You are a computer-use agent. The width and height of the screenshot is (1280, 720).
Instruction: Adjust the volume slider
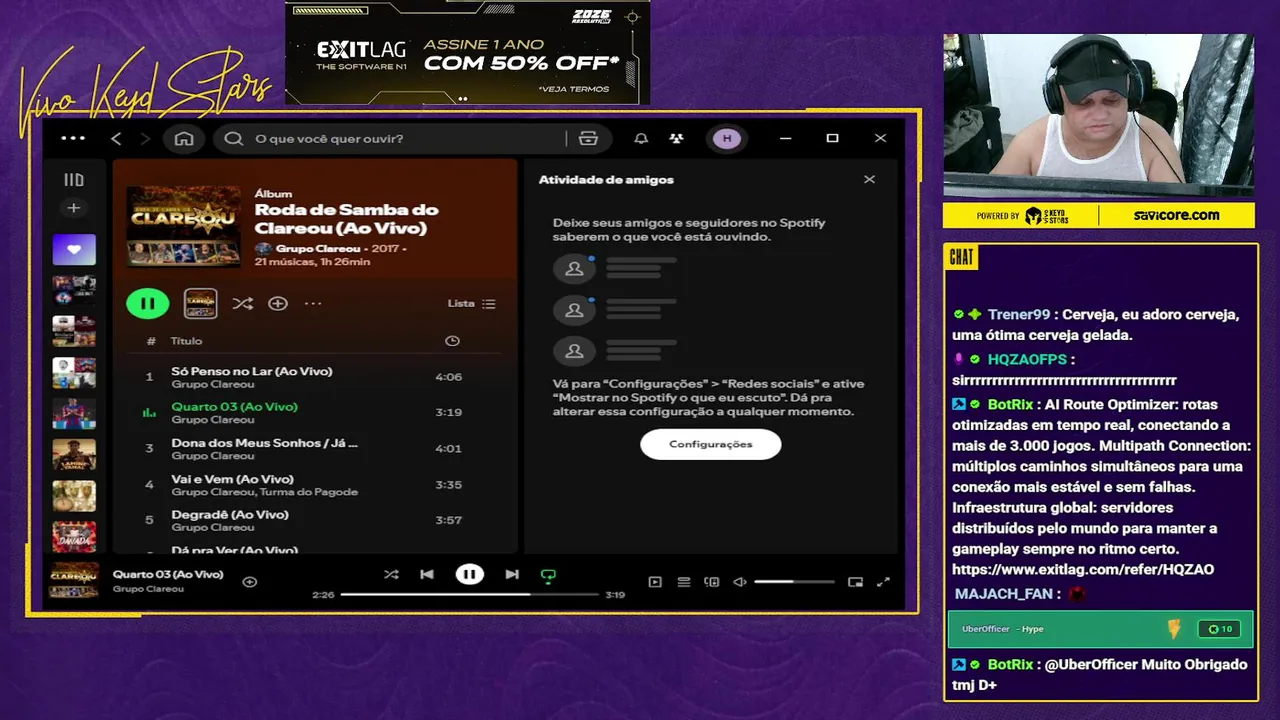tap(794, 581)
